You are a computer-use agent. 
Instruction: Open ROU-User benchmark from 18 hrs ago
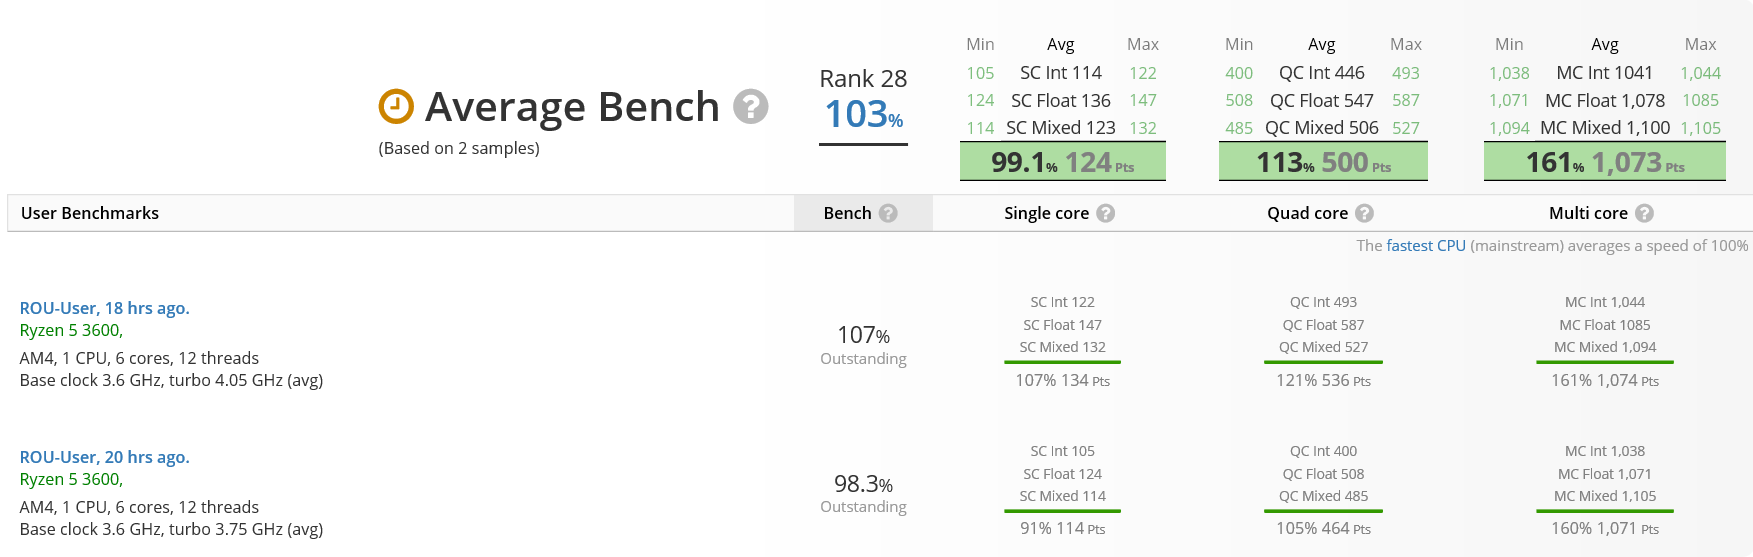[x=105, y=308]
